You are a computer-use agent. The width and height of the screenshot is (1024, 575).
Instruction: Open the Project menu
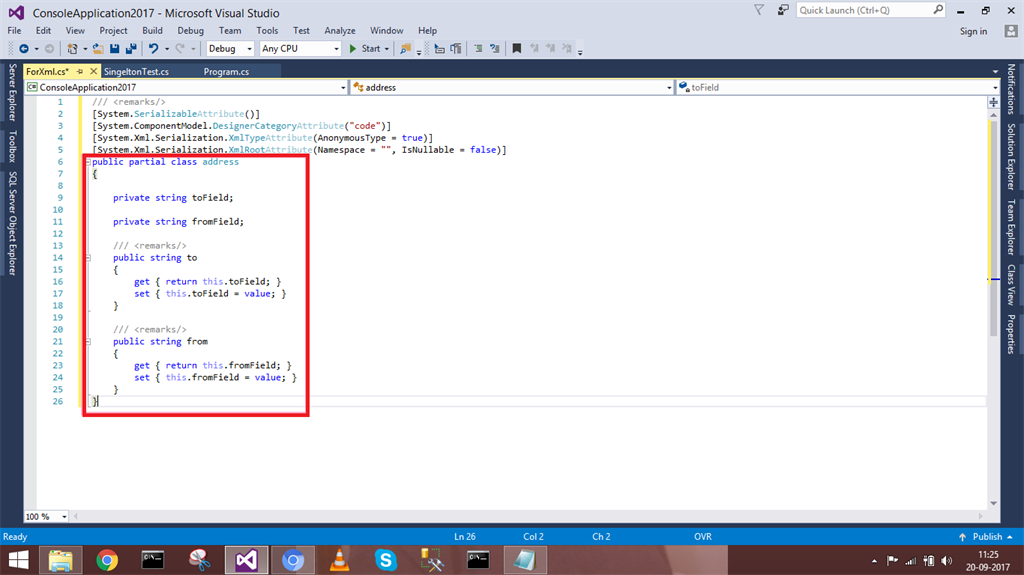click(x=113, y=31)
